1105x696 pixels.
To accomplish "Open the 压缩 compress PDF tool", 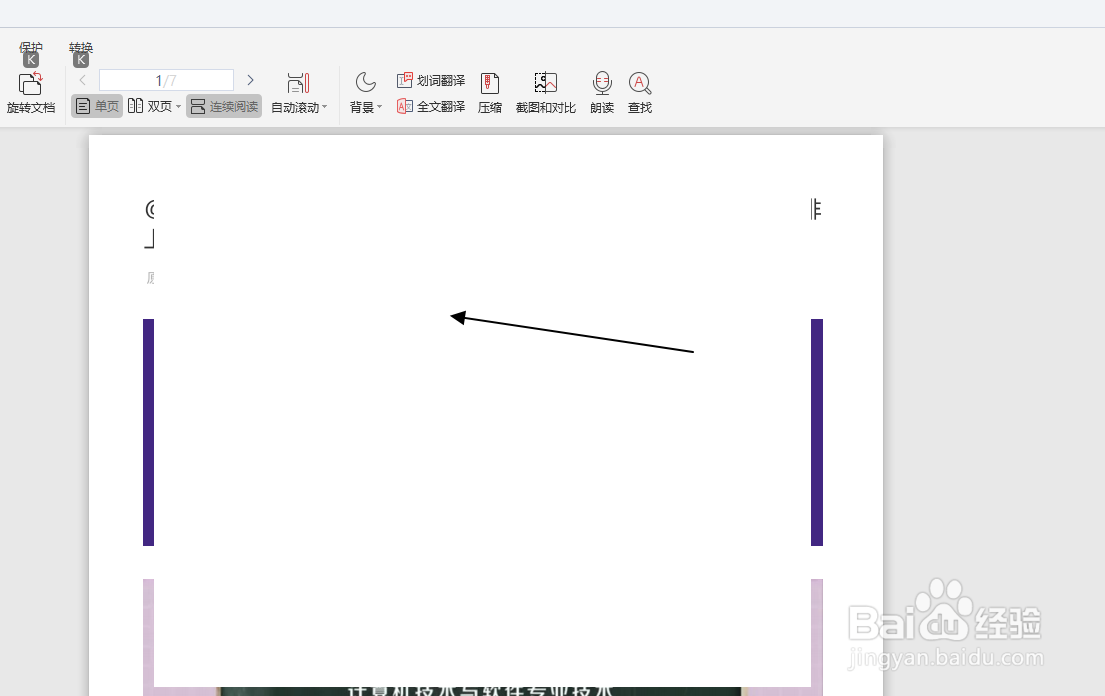I will [490, 93].
